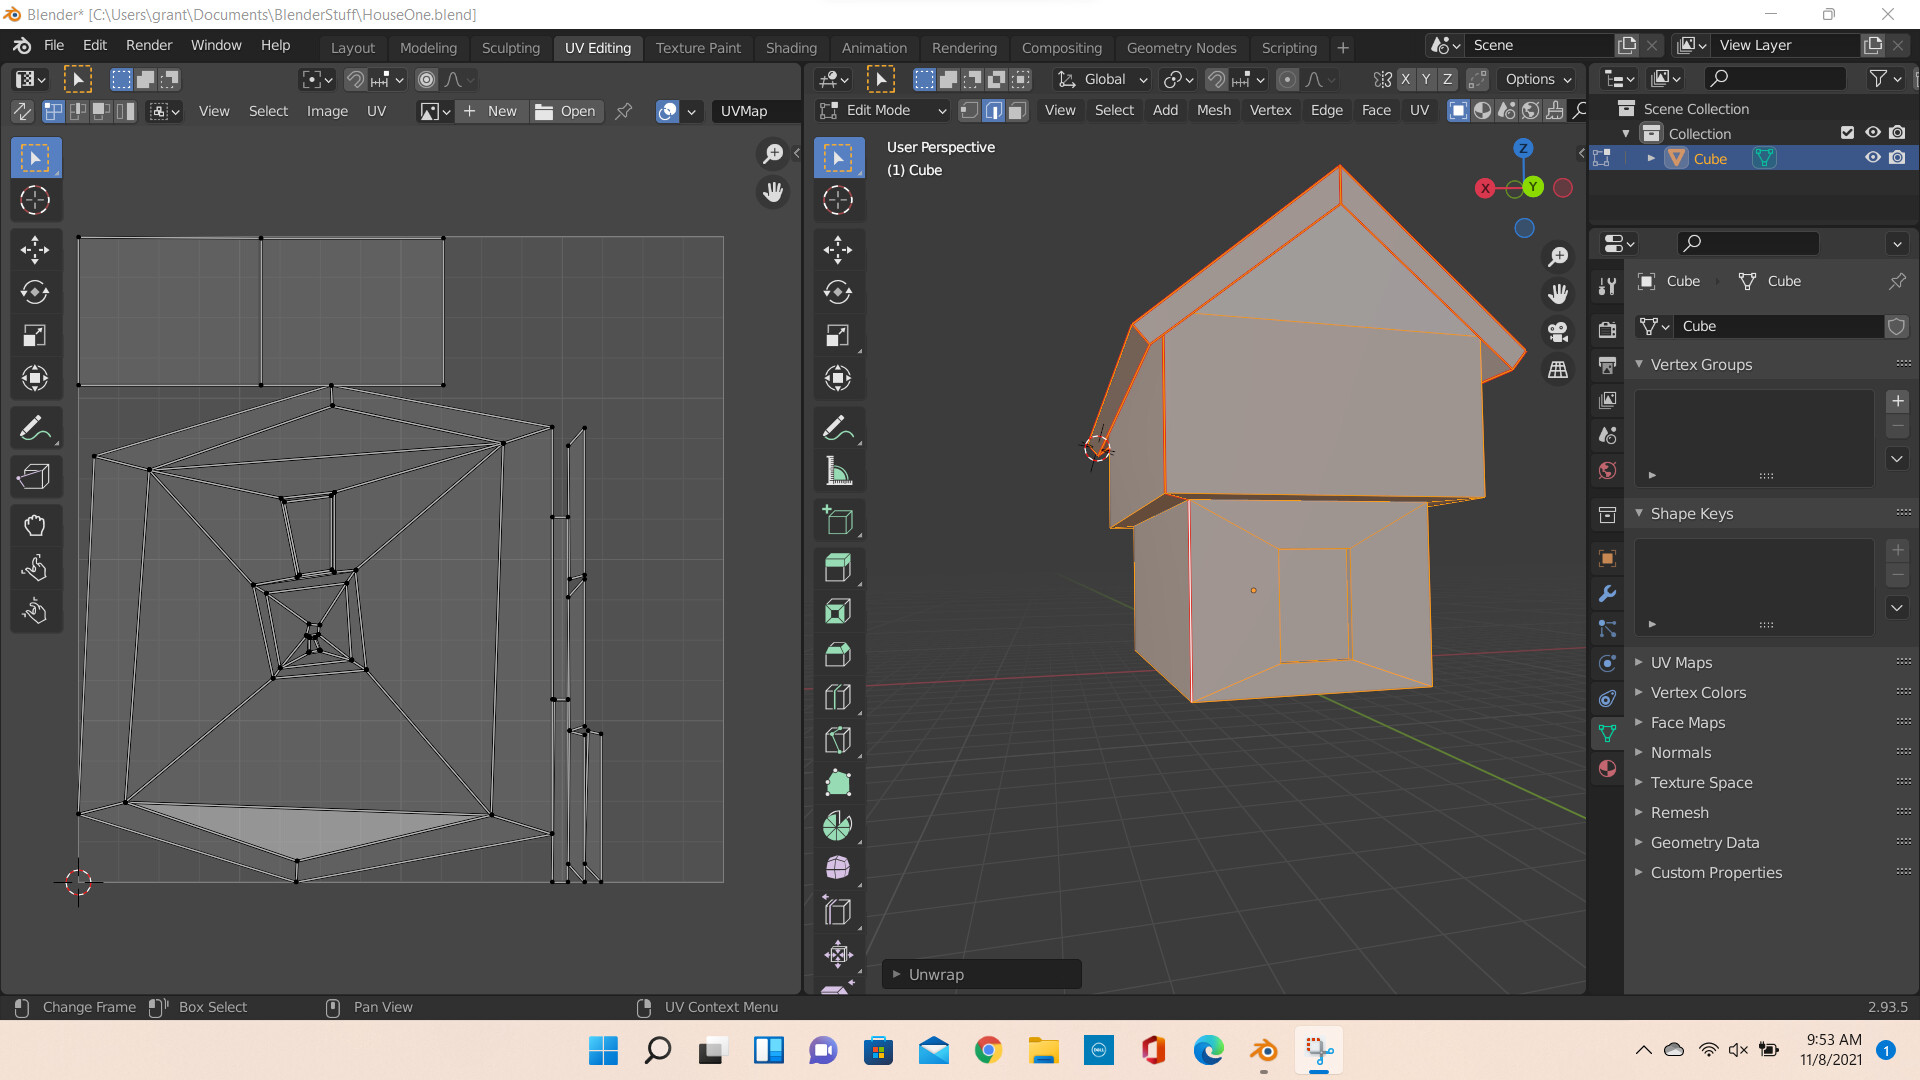Hide the Cube using the outliner eye toggle
The height and width of the screenshot is (1080, 1920).
[1872, 158]
